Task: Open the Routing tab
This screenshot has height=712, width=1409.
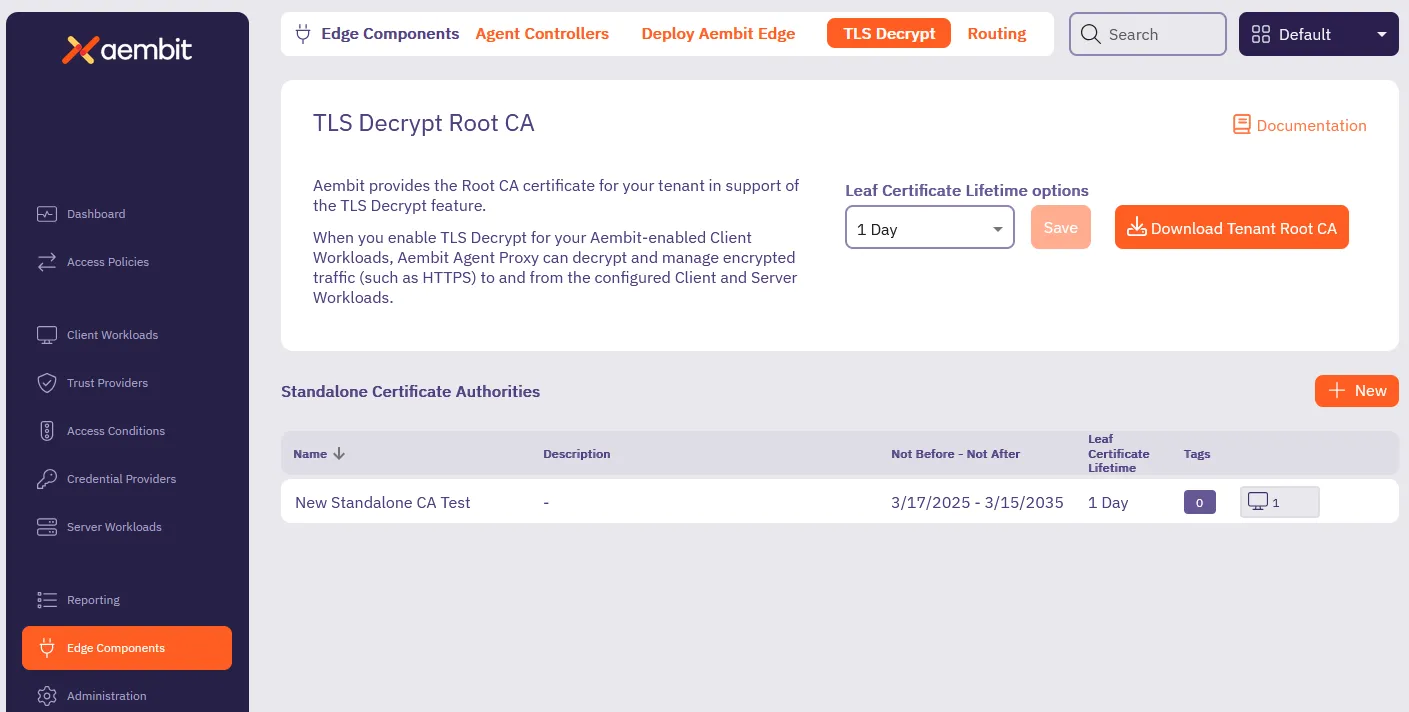Action: pos(996,33)
